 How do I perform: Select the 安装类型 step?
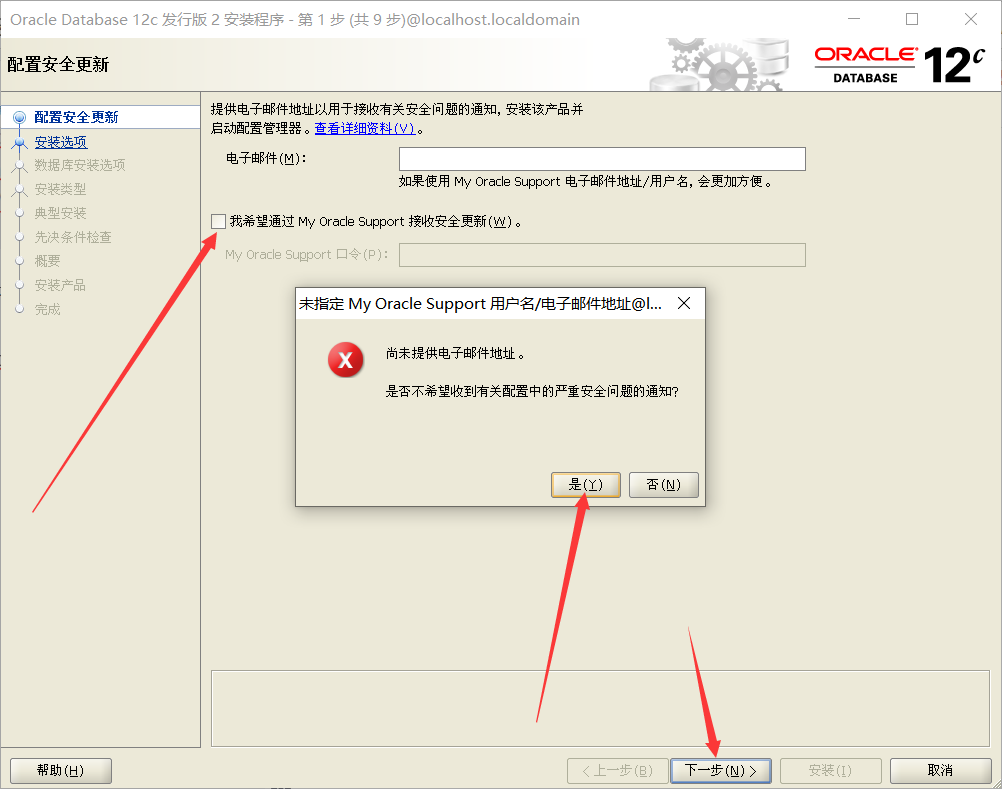pos(60,189)
